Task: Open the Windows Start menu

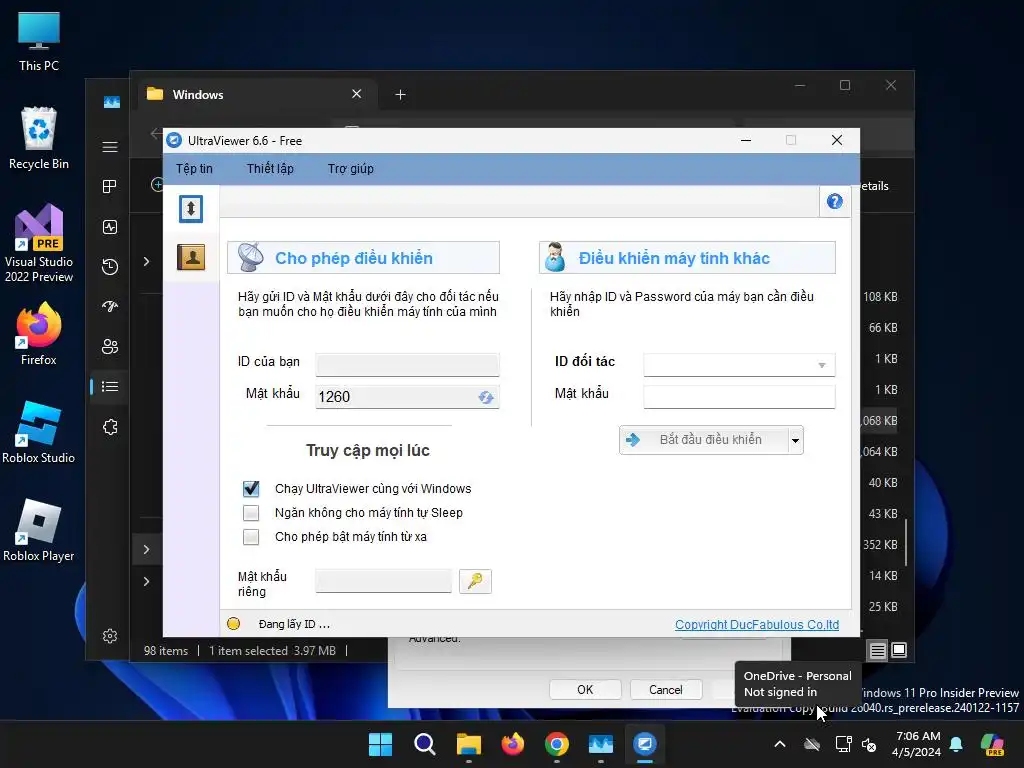Action: (380, 744)
